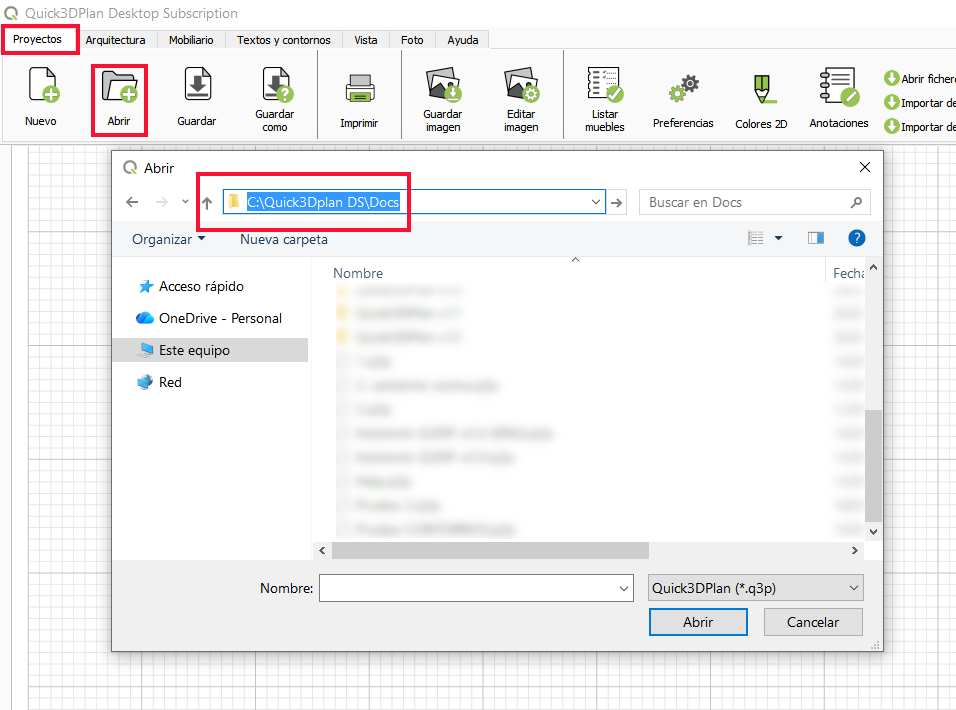Click Guardar imagen icon
Image resolution: width=956 pixels, height=710 pixels.
click(443, 85)
